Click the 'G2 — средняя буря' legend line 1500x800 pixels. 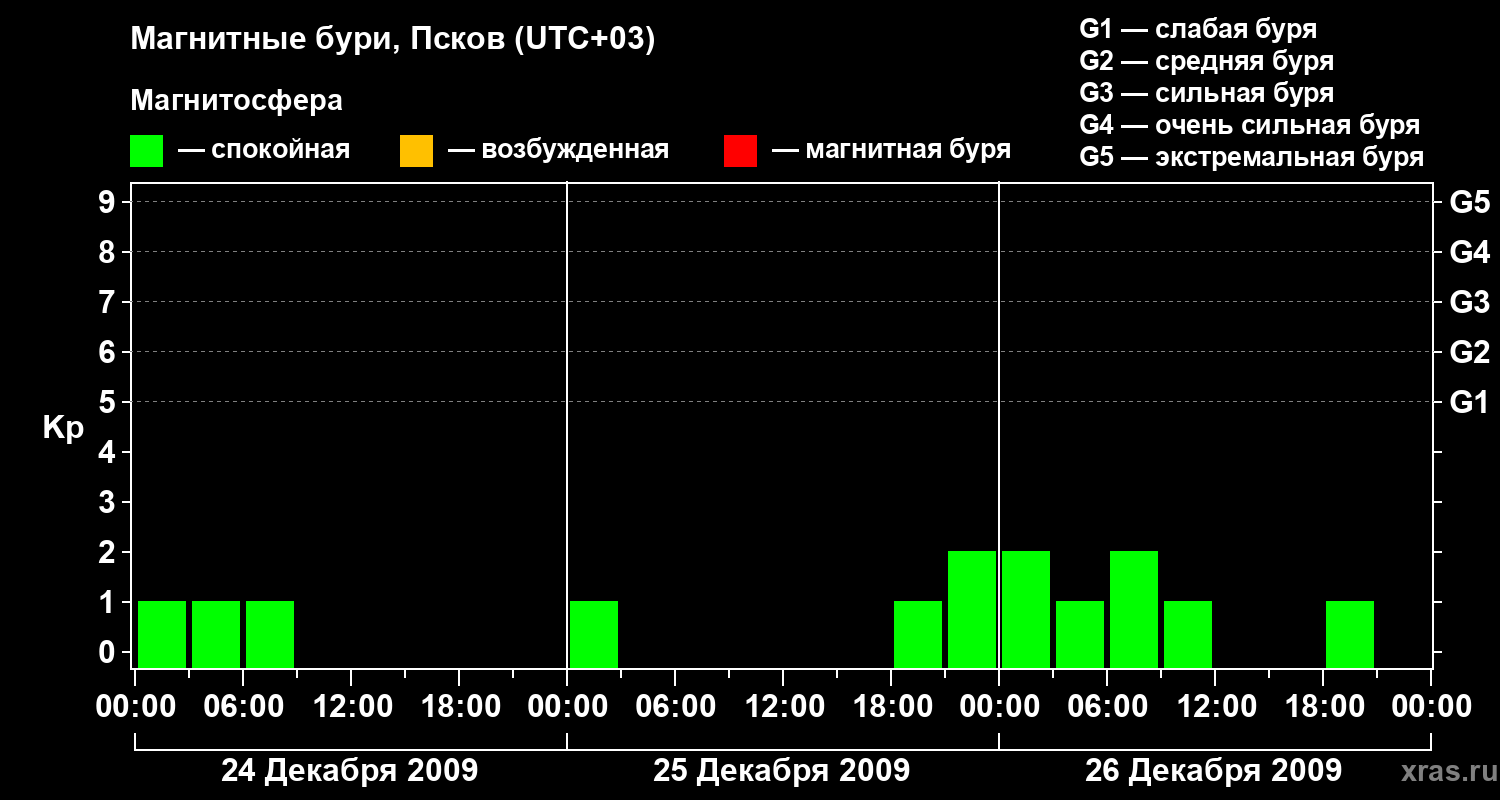pos(1206,61)
